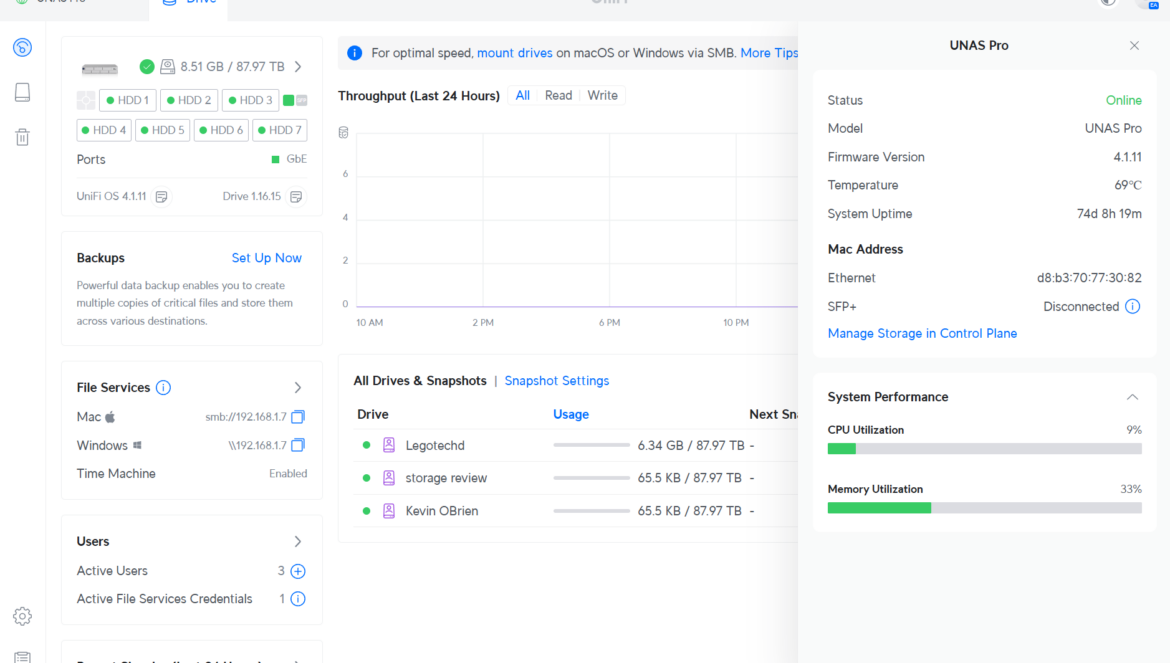The width and height of the screenshot is (1170, 663).
Task: Click the info icon in the SMB tip banner
Action: point(354,53)
